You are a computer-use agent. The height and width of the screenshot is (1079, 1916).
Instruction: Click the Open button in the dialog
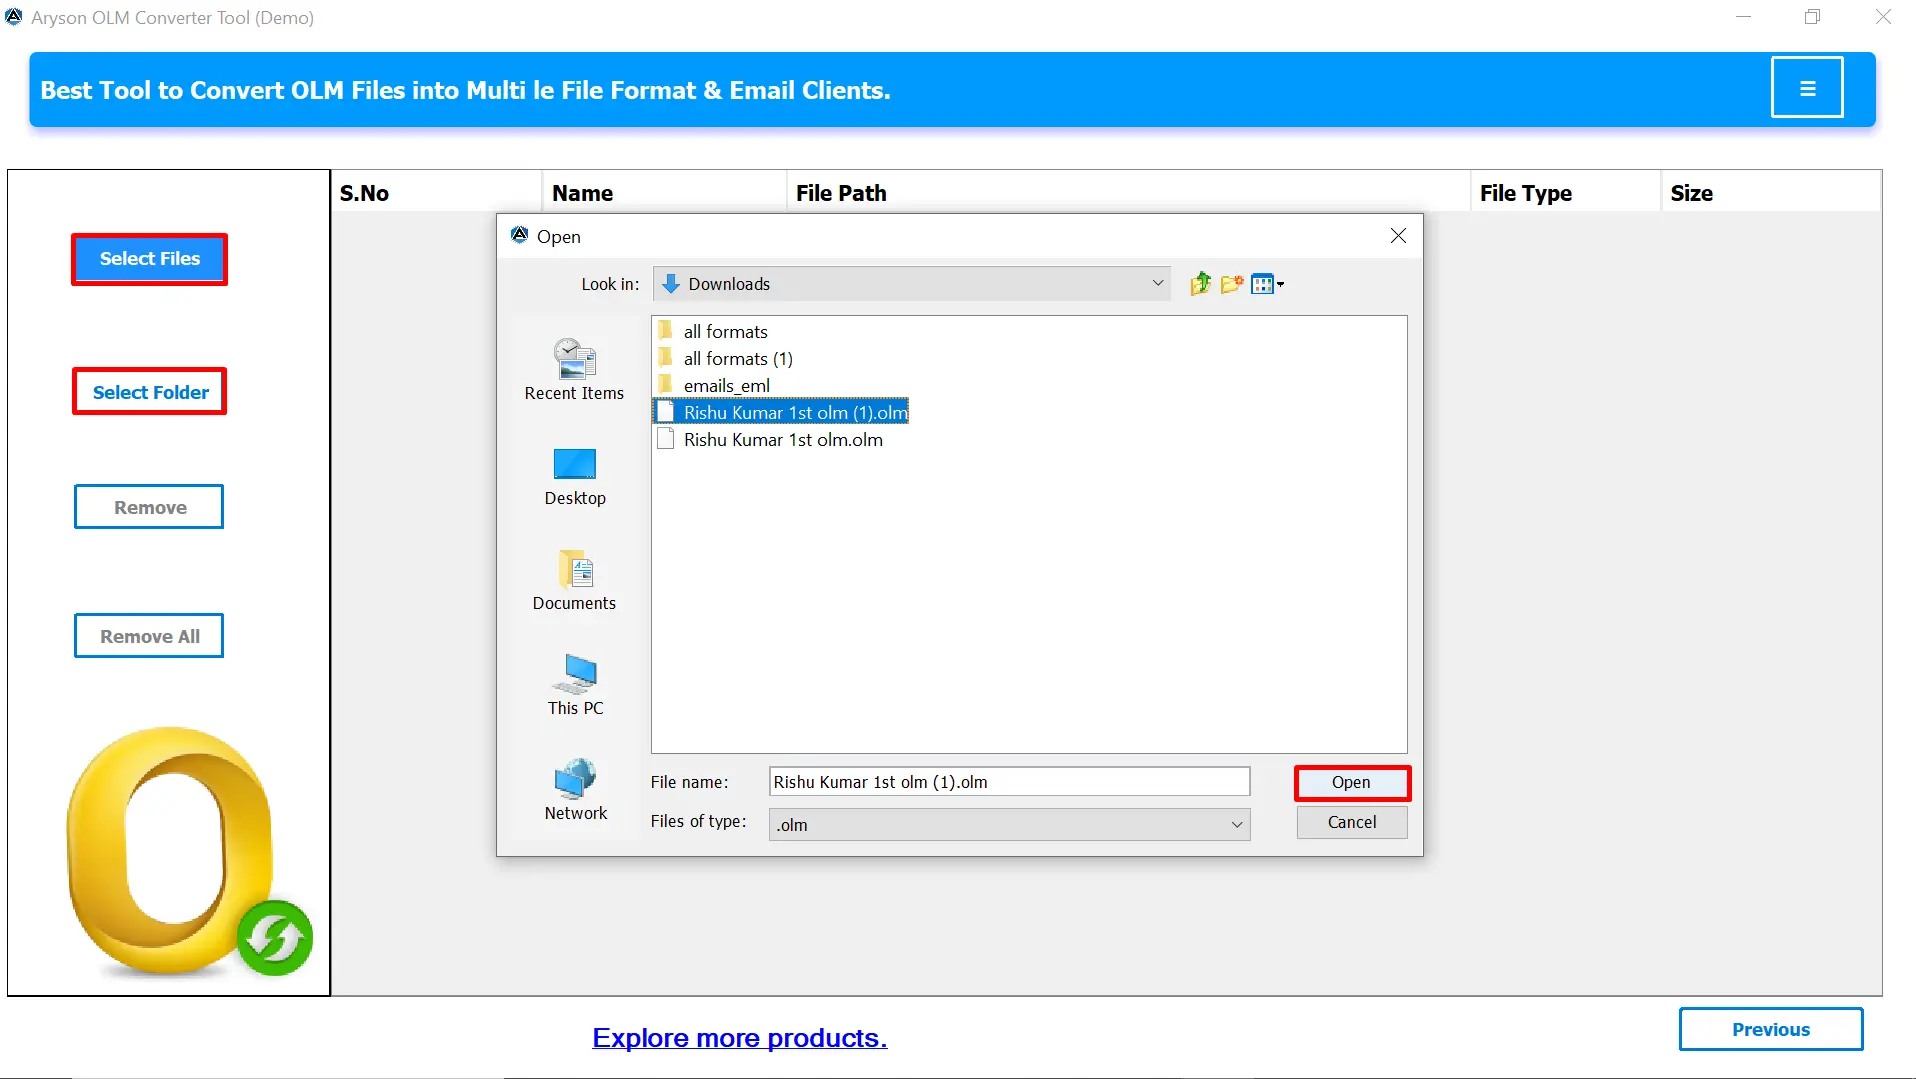[x=1351, y=782]
